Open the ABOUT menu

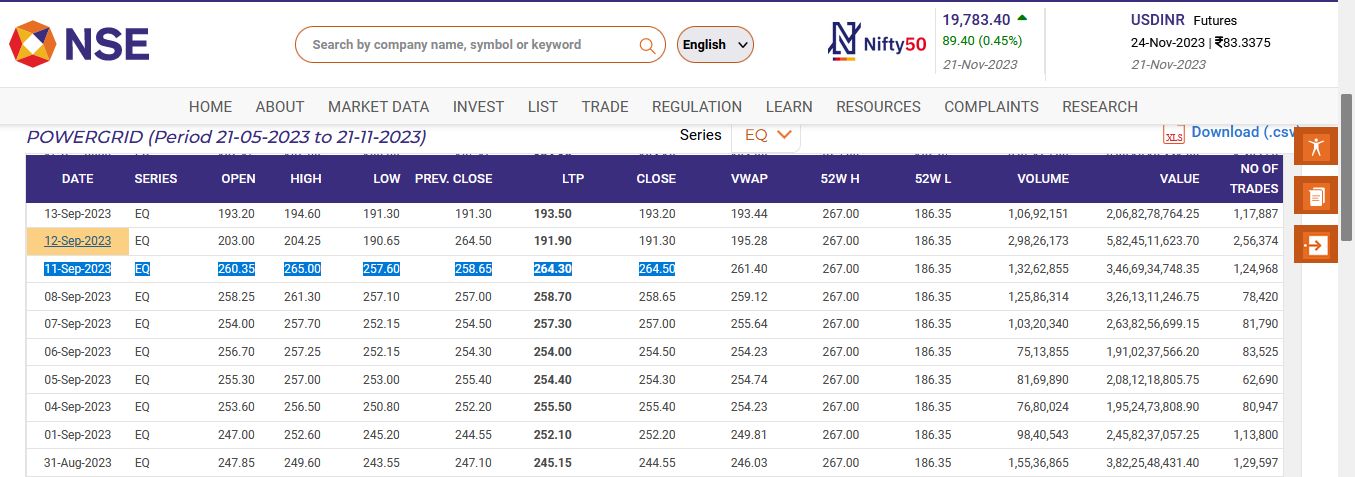point(280,106)
